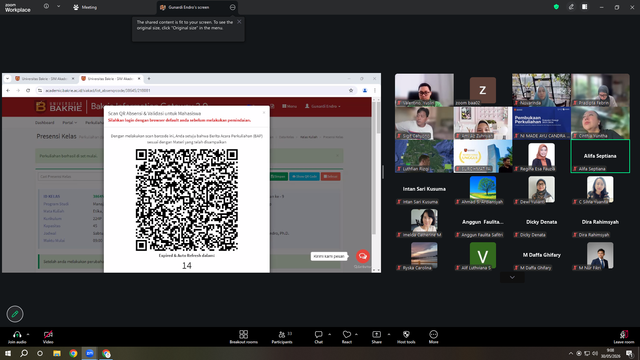Expand Portal dropdown in site navigation
Viewport: 640px width, 360px height.
pyautogui.click(x=69, y=122)
